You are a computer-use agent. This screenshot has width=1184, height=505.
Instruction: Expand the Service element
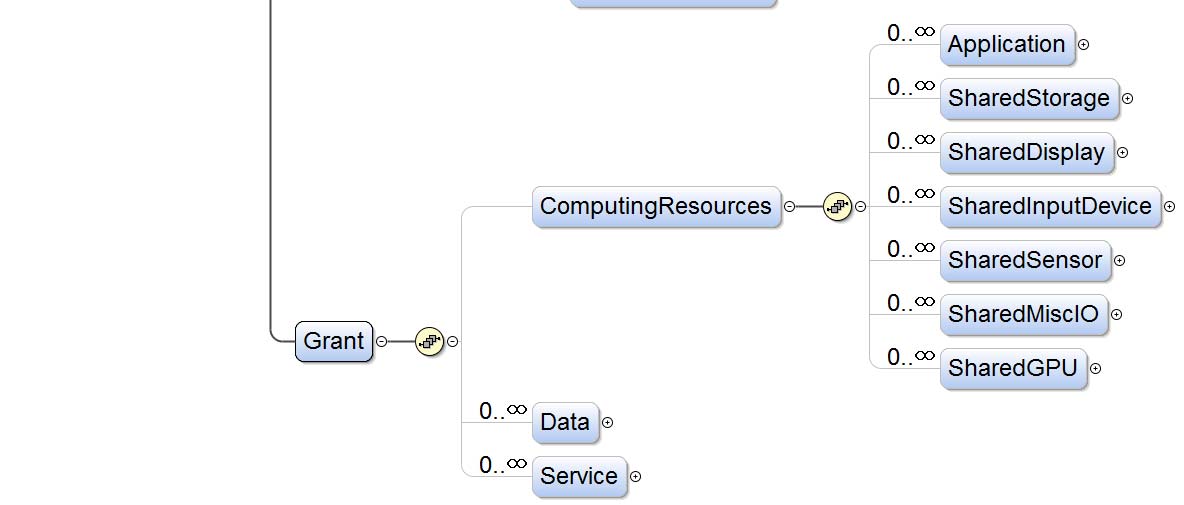point(635,477)
